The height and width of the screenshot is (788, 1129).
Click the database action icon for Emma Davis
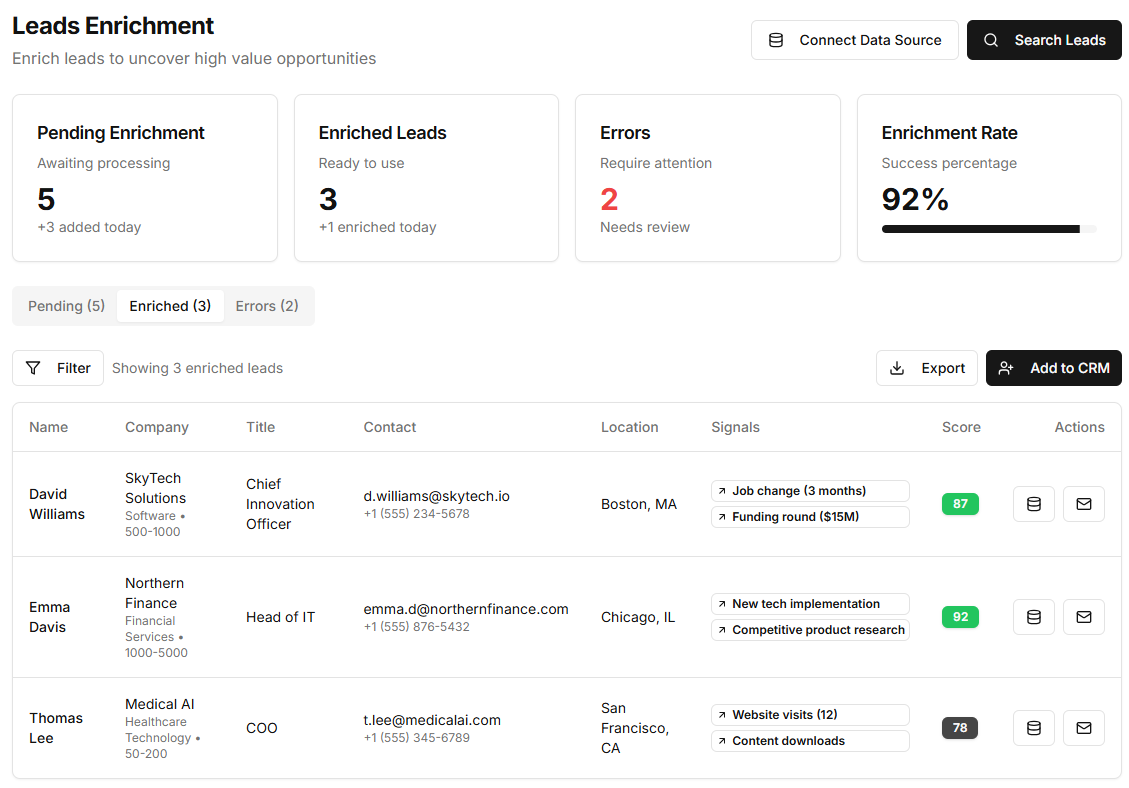click(x=1034, y=617)
